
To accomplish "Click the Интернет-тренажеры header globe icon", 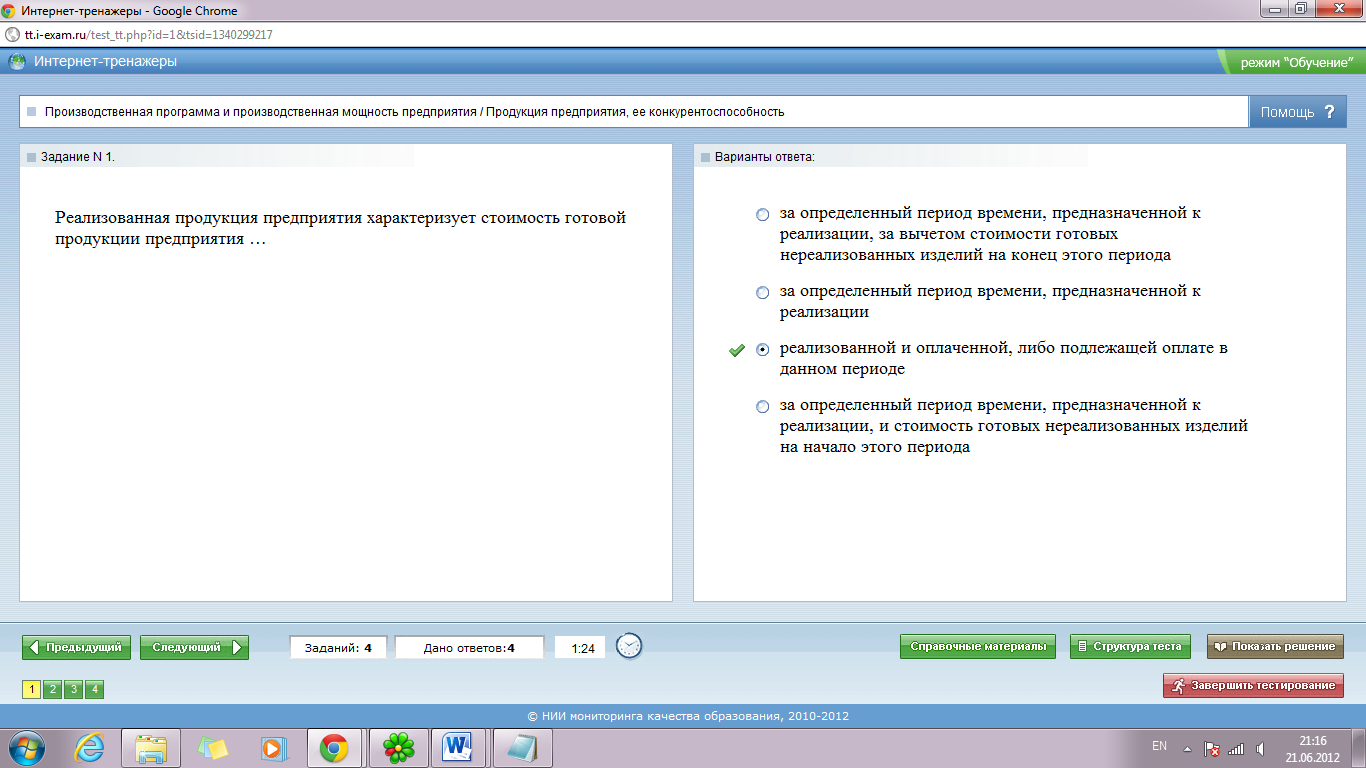I will 17,62.
